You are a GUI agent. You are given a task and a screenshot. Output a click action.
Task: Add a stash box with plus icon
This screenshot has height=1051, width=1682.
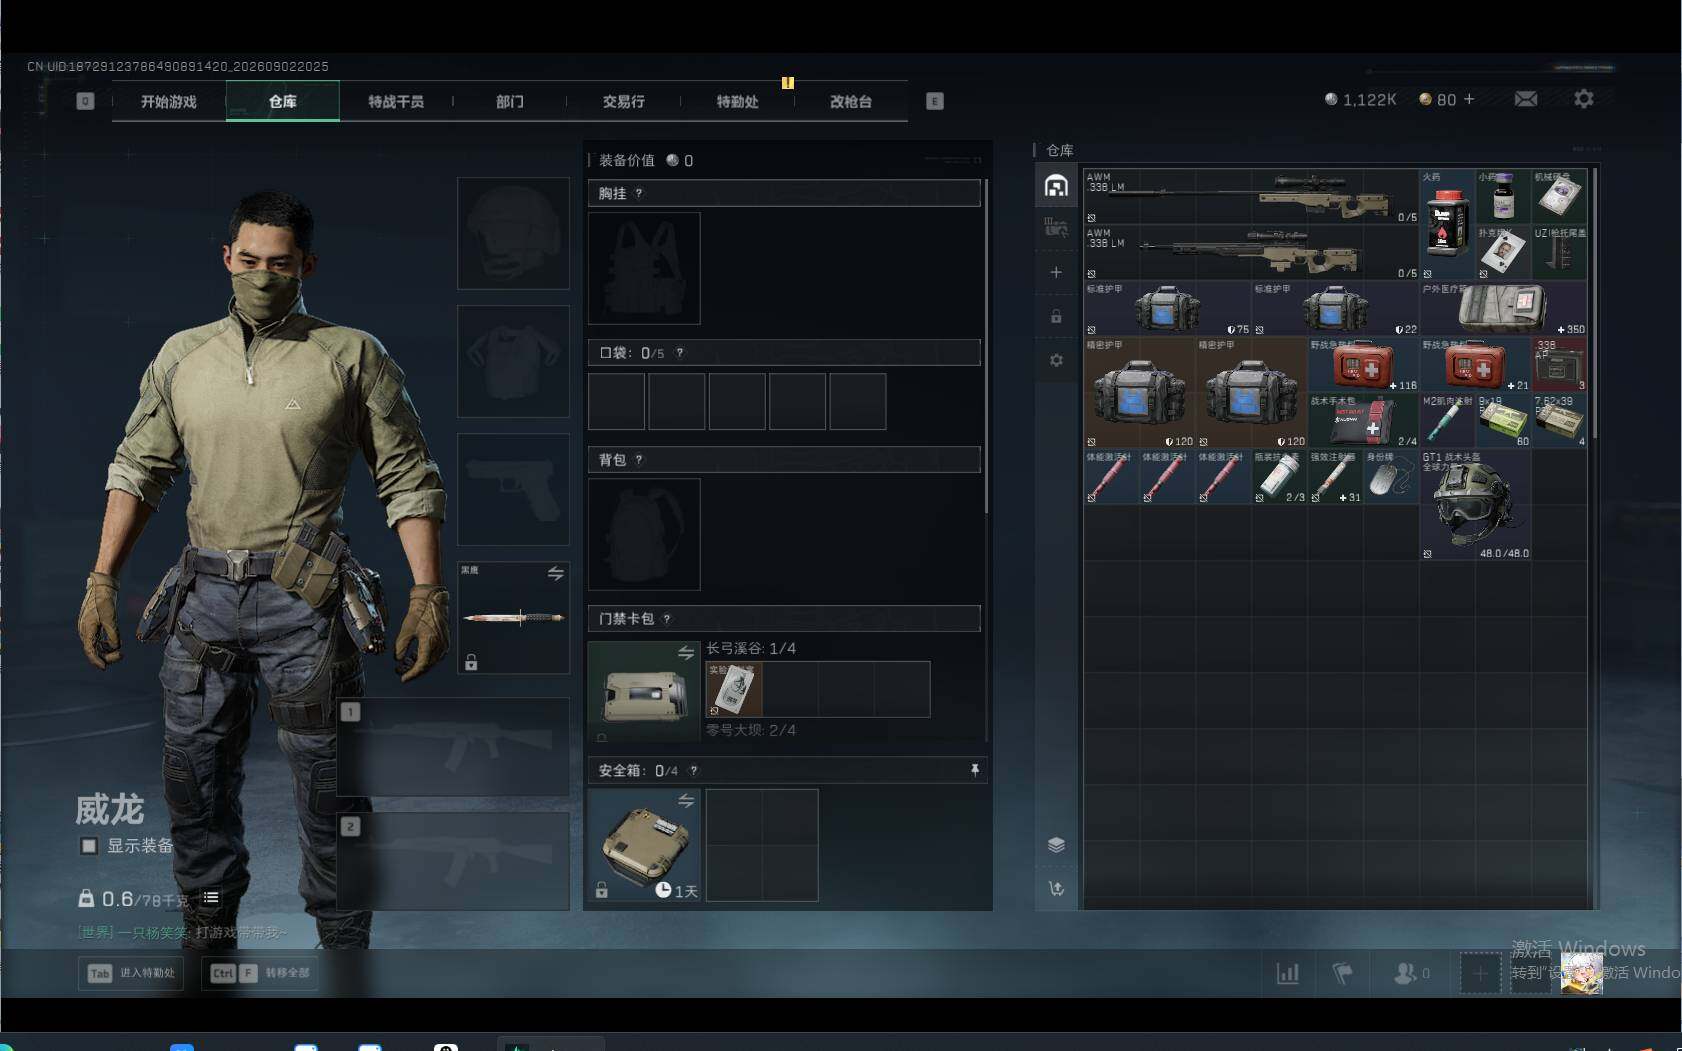1056,272
